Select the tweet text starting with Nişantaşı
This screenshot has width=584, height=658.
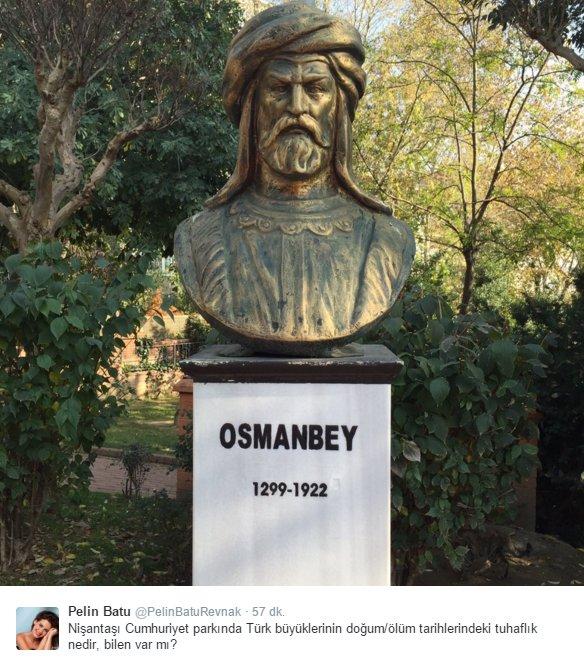coord(302,636)
